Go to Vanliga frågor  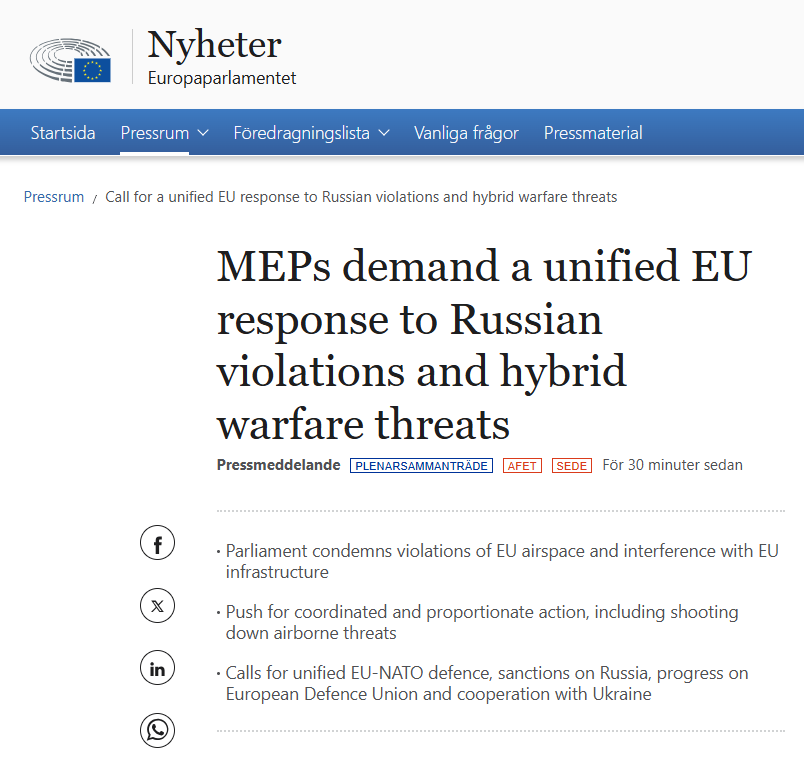click(466, 133)
